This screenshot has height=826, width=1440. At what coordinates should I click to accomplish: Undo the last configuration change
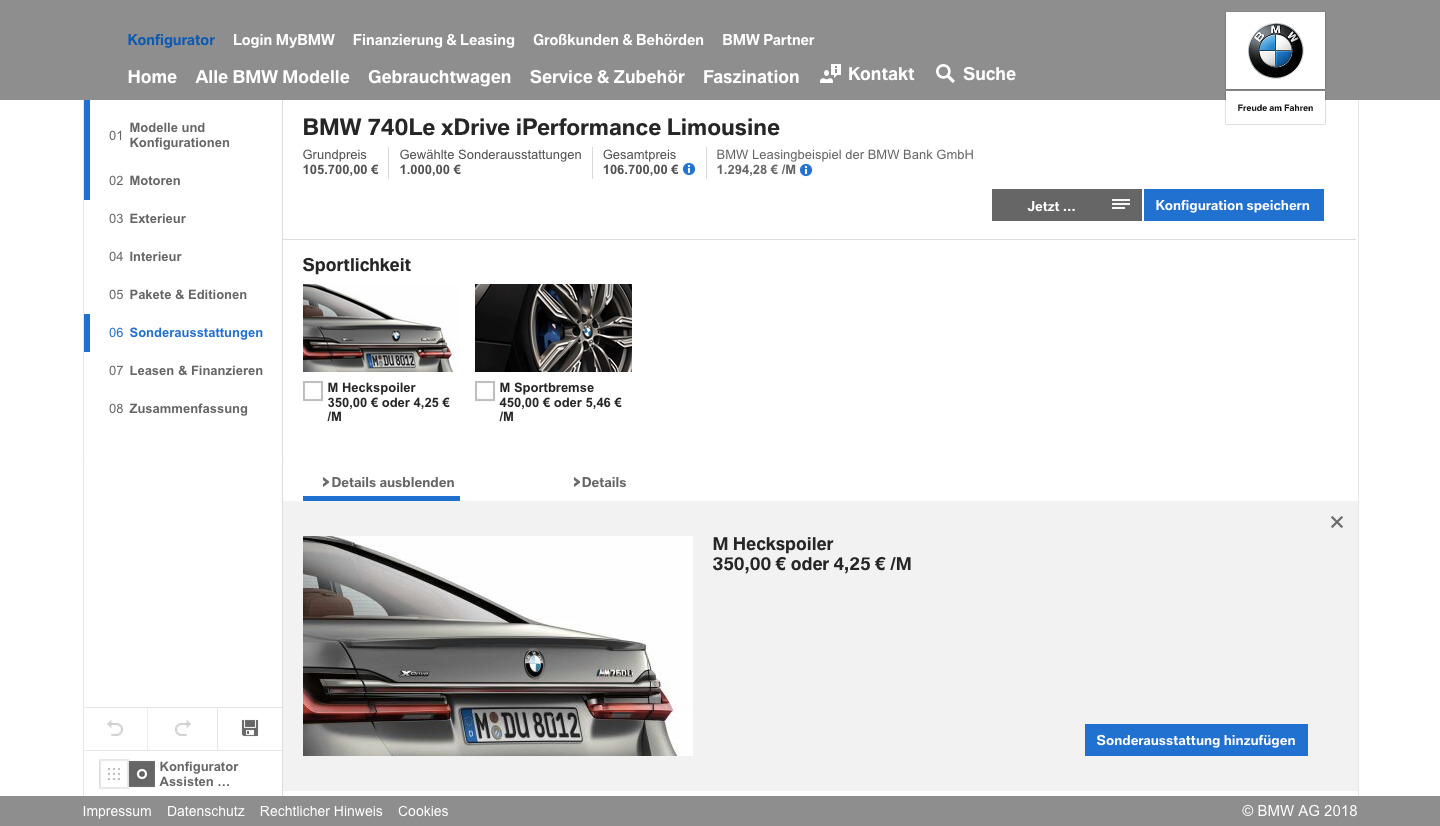coord(115,728)
